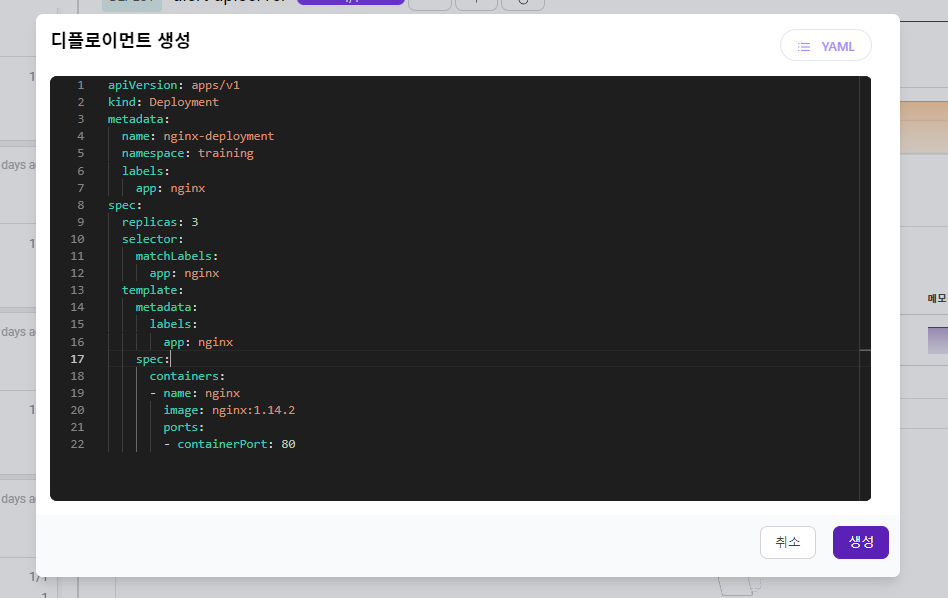Image resolution: width=948 pixels, height=598 pixels.
Task: Click 'labels:' on editor line 15
Action: (174, 324)
